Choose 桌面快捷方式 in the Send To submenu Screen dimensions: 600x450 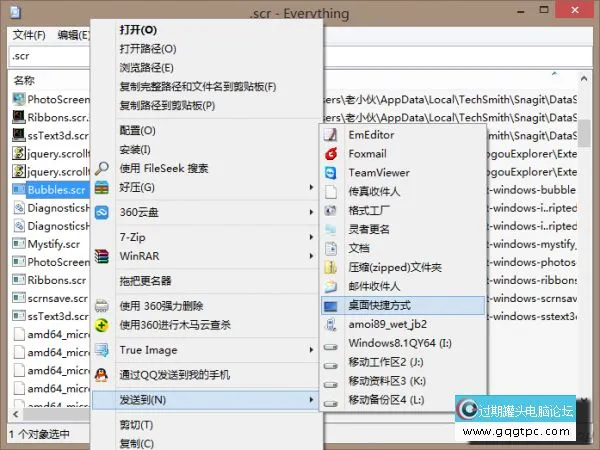point(379,304)
